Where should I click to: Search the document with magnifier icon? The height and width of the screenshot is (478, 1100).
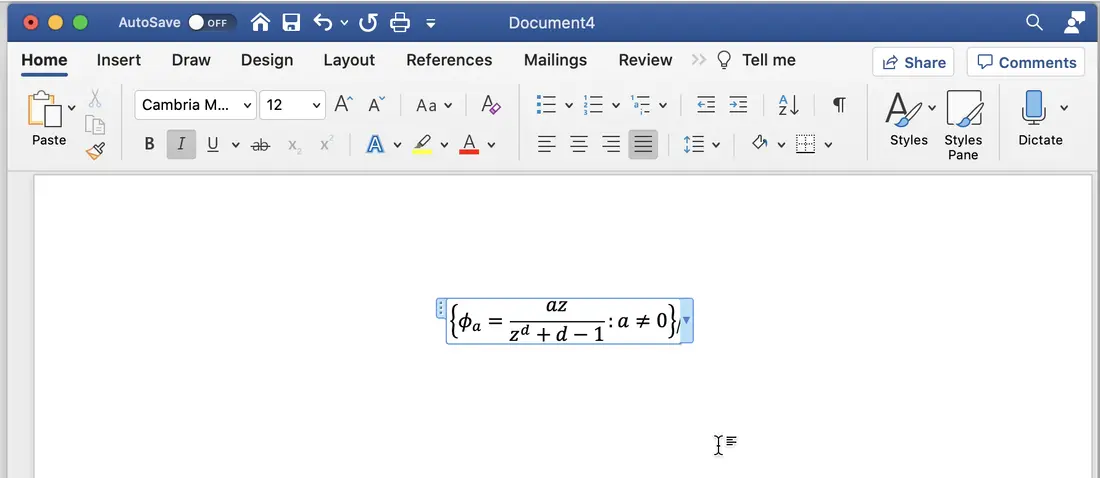1034,22
